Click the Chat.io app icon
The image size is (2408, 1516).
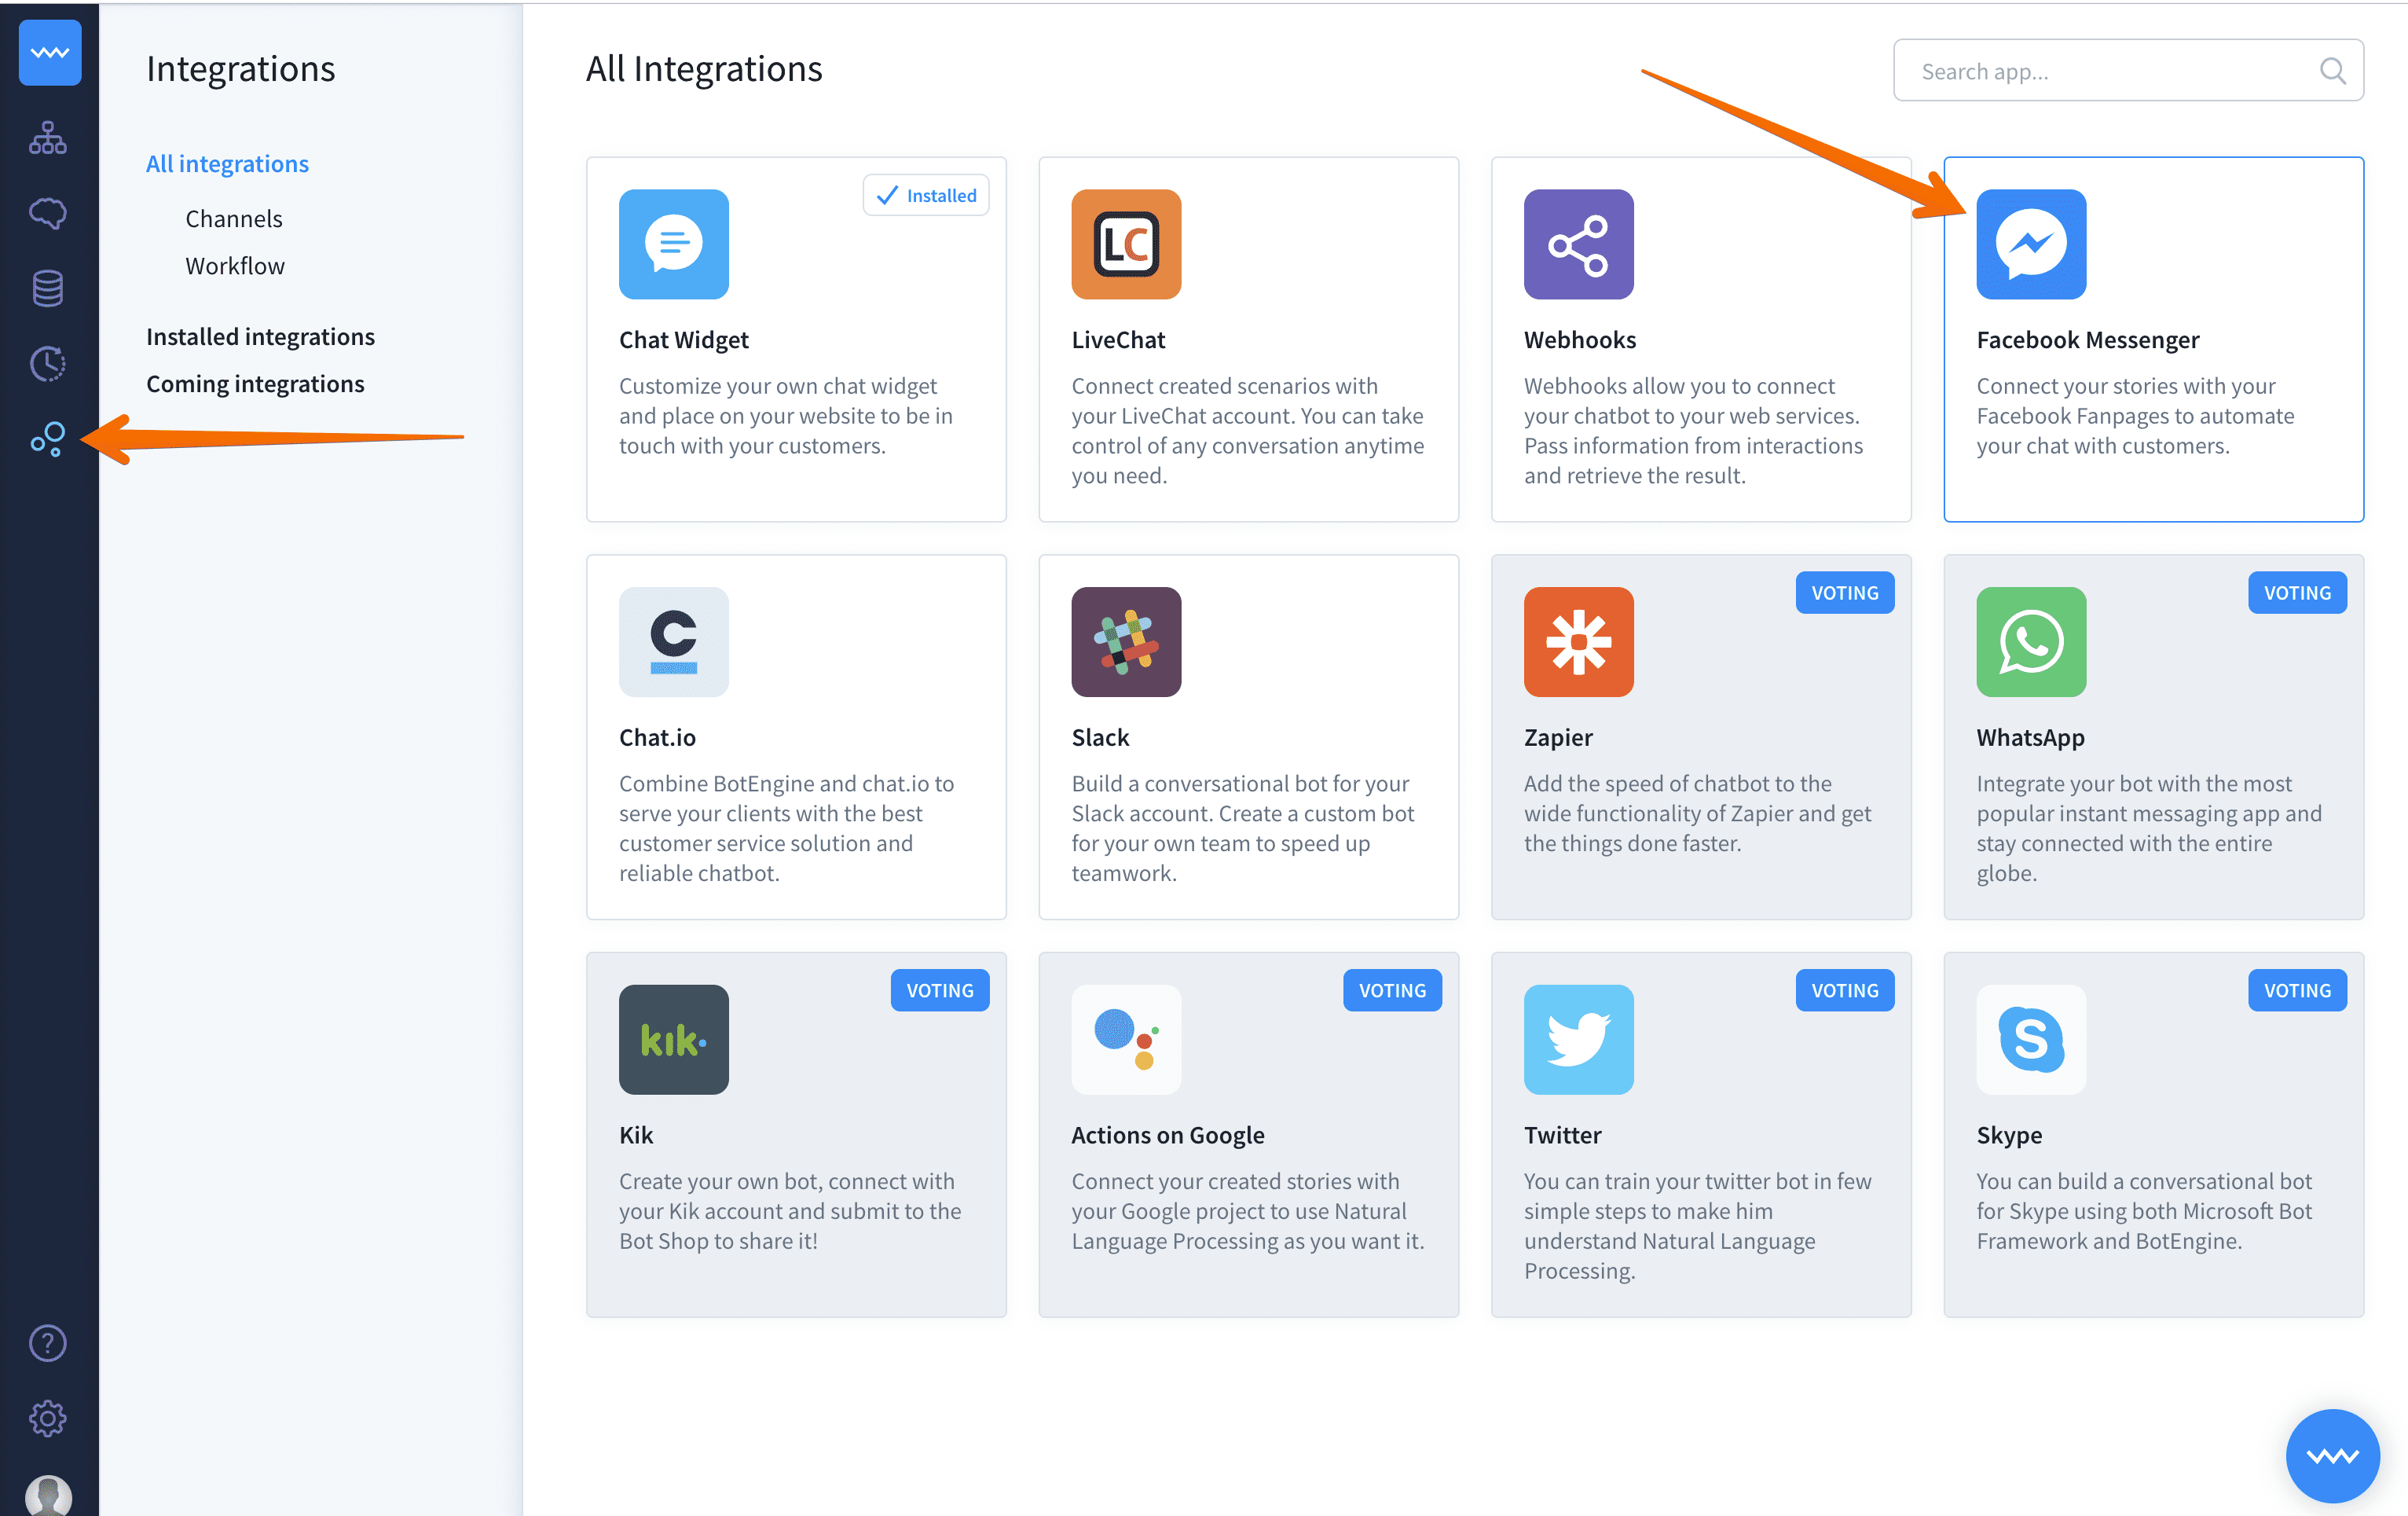[674, 642]
